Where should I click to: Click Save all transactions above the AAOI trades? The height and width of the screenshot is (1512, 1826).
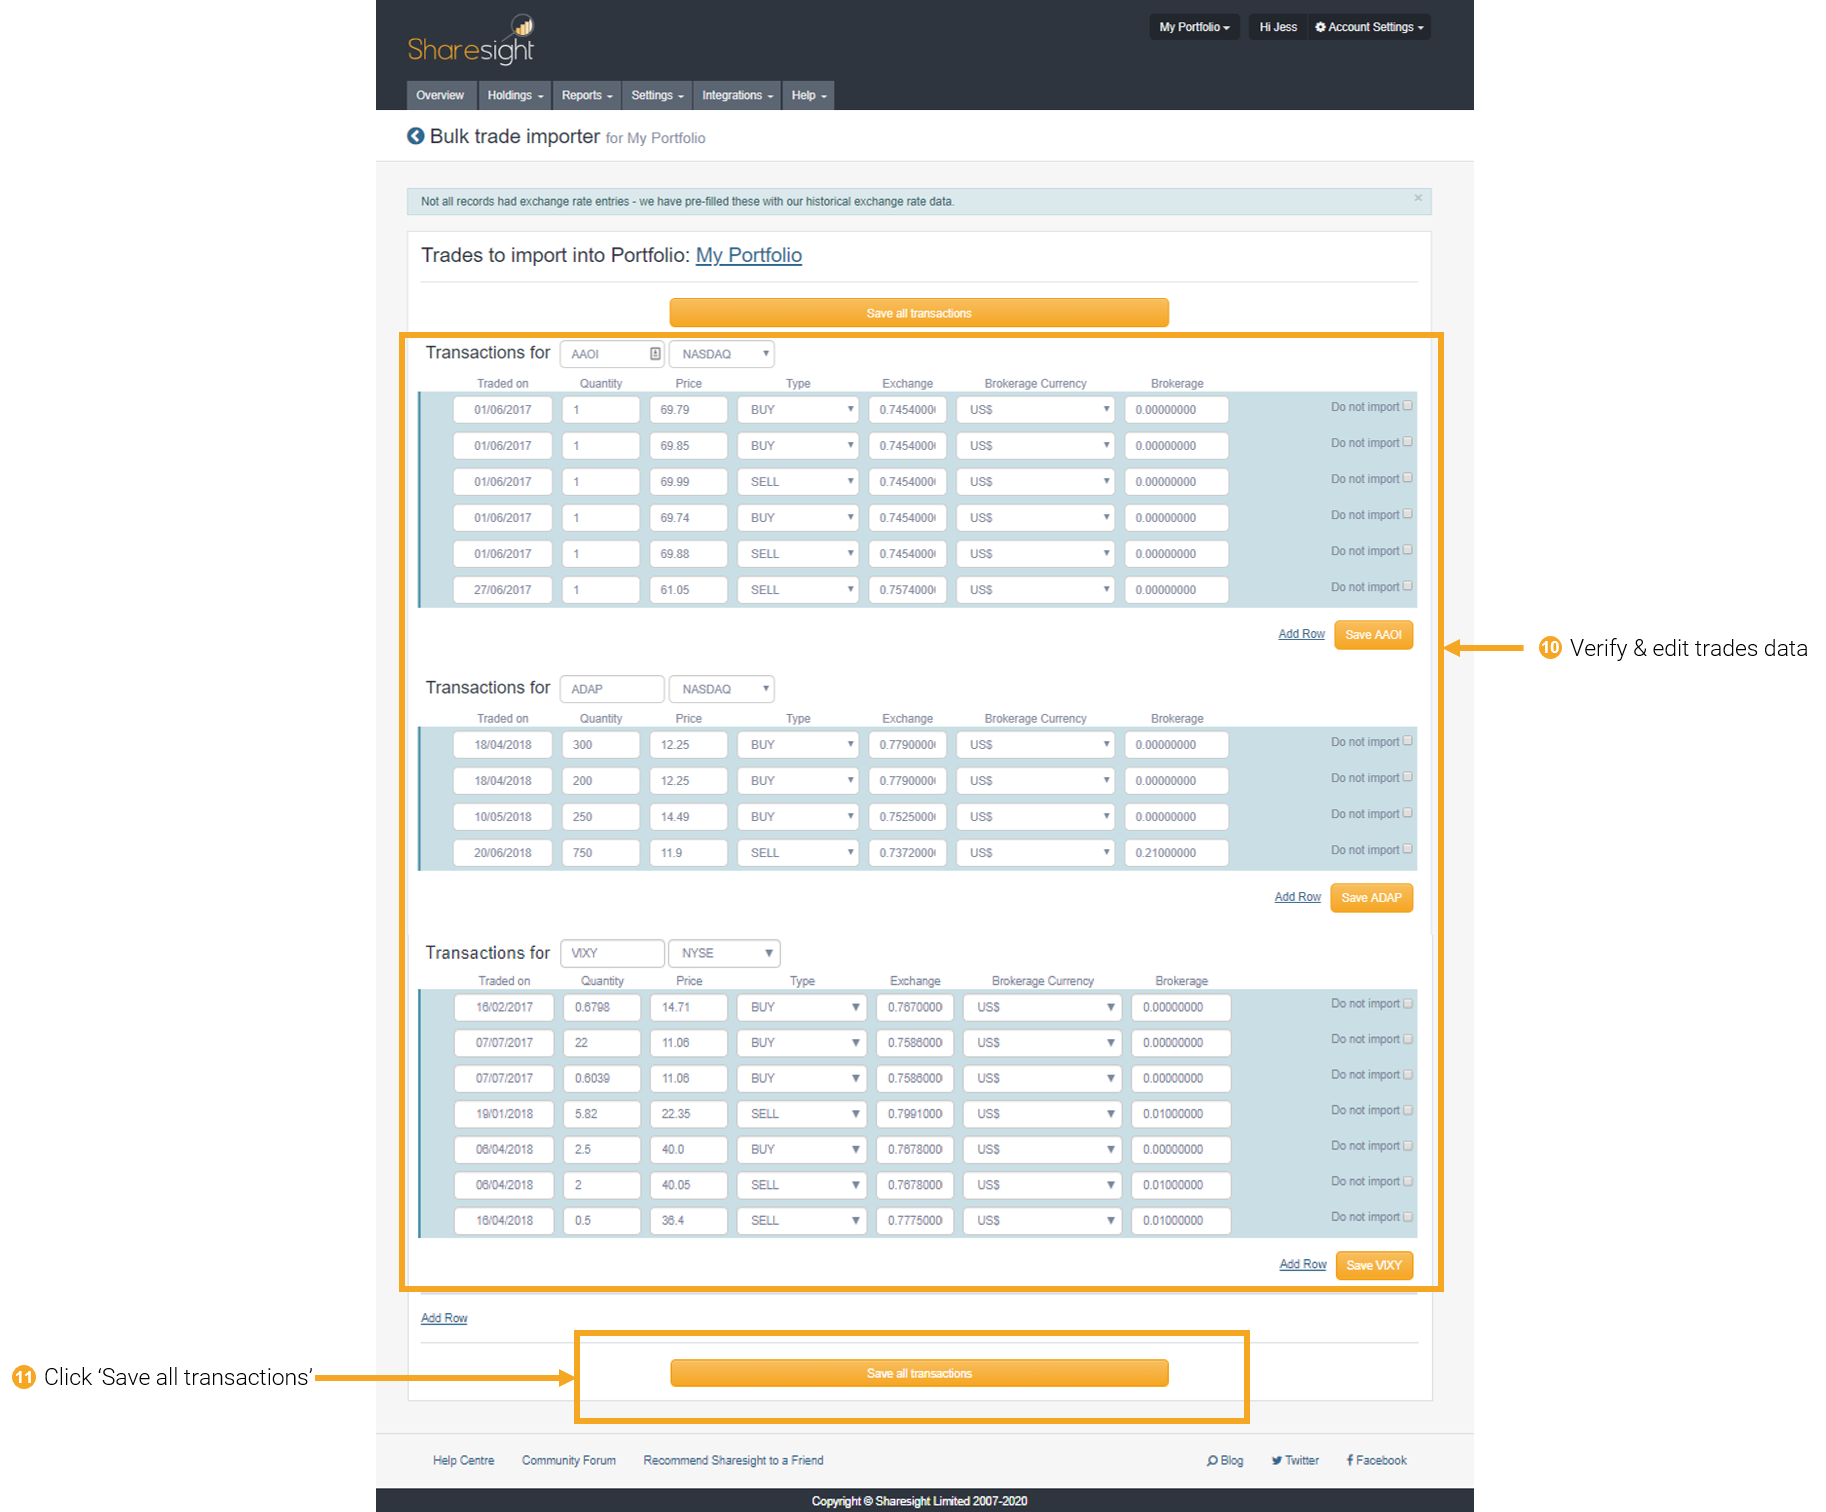pos(919,313)
